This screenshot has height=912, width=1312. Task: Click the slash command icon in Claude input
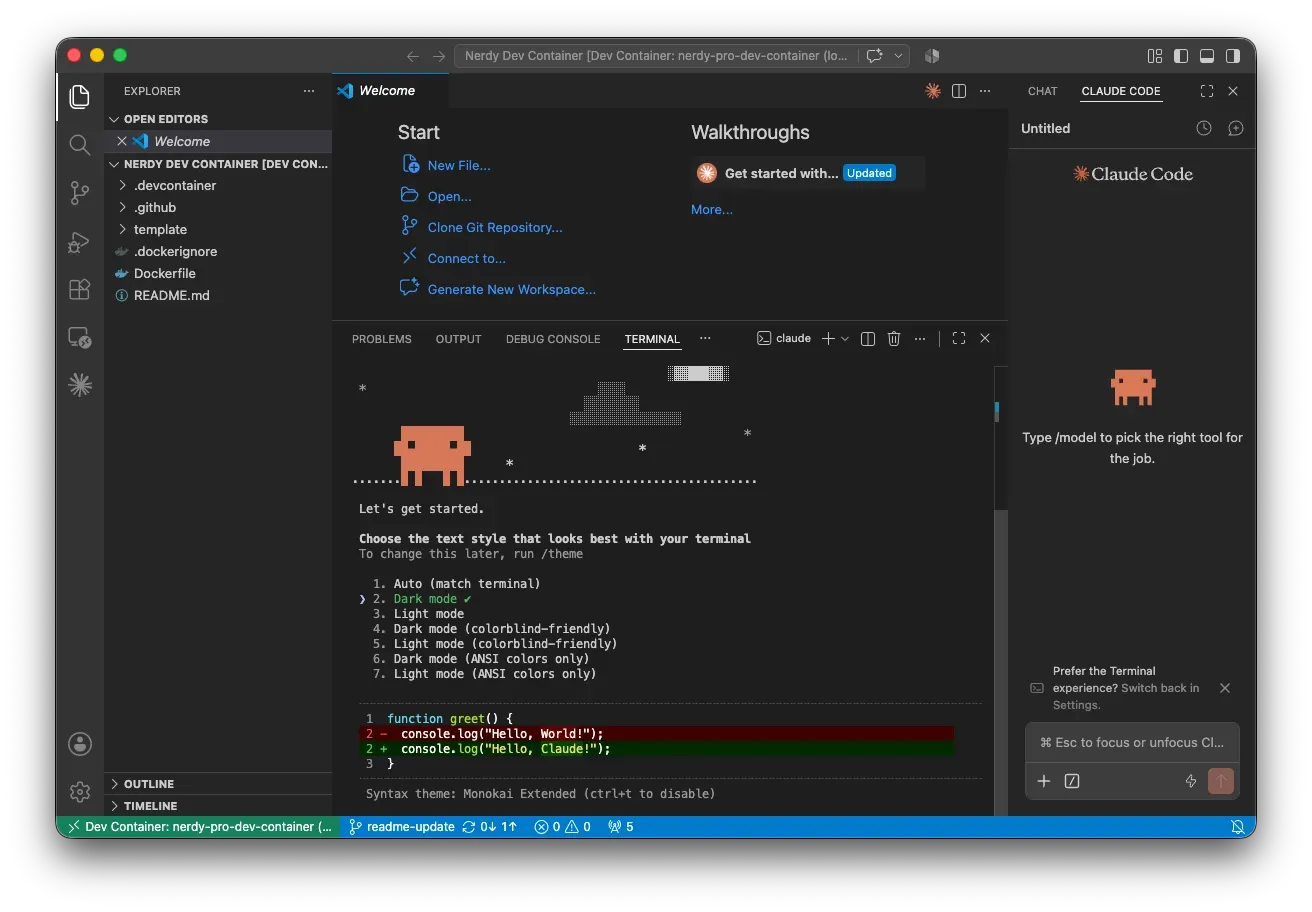click(1072, 781)
